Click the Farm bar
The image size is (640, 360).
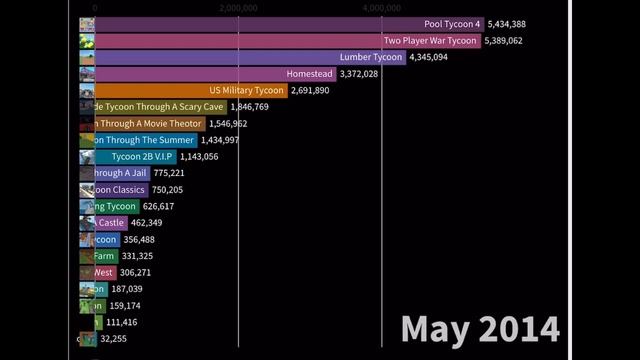pyautogui.click(x=107, y=256)
